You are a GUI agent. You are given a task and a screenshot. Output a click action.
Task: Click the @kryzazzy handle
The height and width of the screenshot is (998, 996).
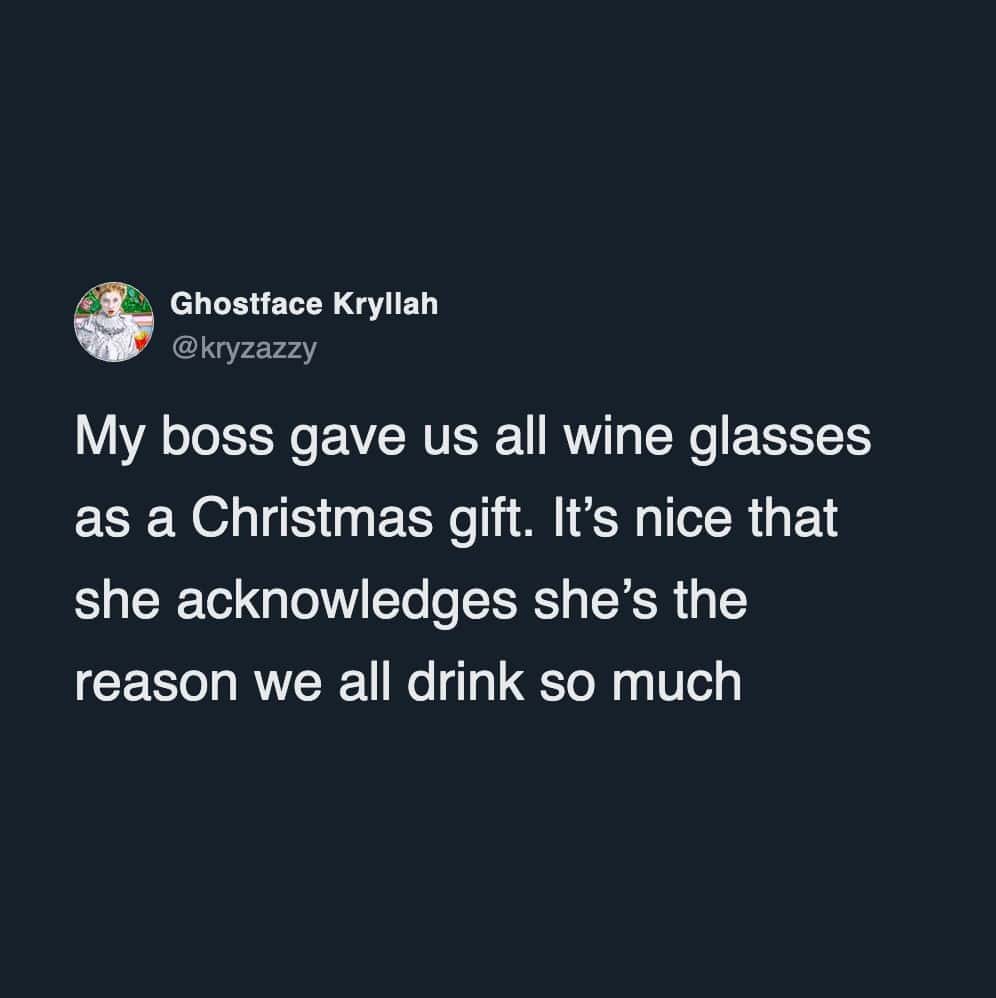(x=244, y=351)
